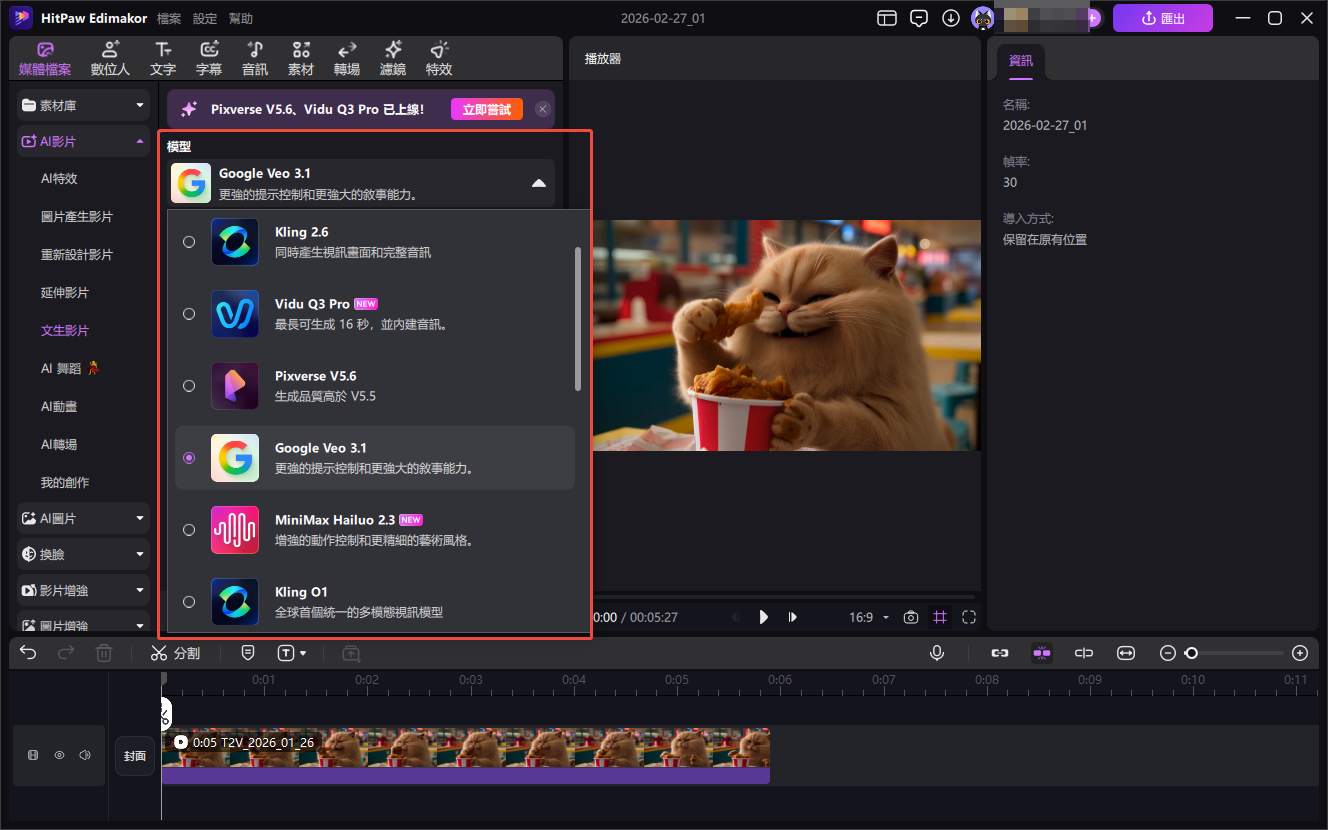Choose MiniMax Hailuo 2.3 radio button
Image resolution: width=1328 pixels, height=830 pixels.
pyautogui.click(x=189, y=530)
